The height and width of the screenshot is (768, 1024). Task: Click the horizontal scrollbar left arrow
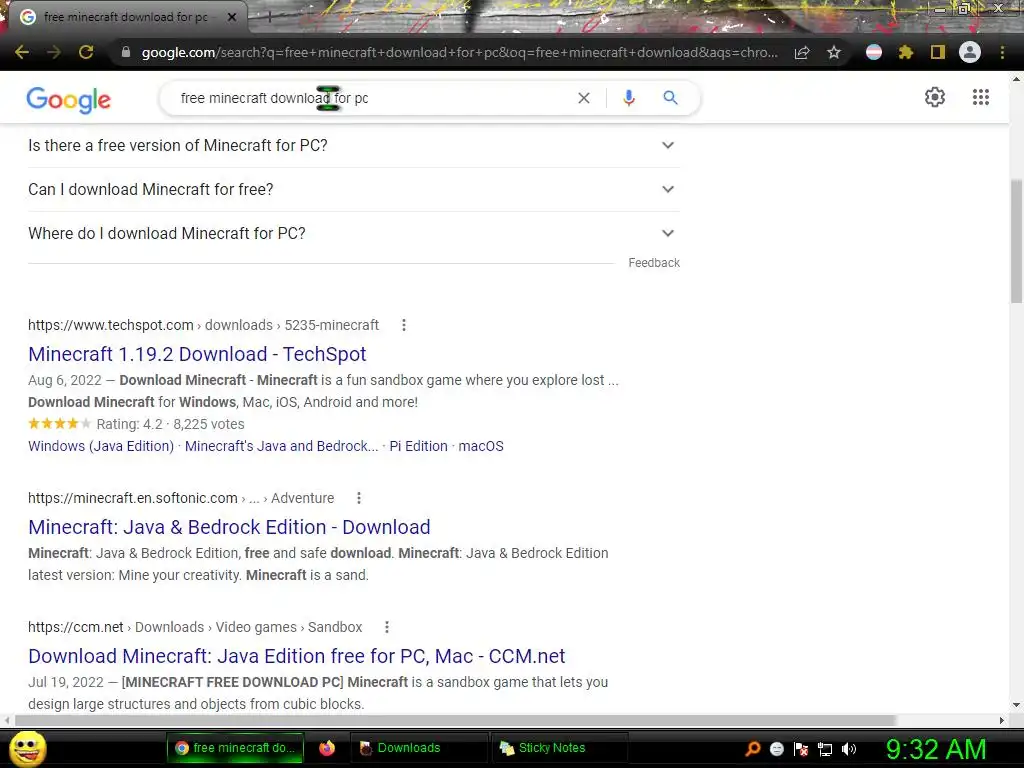7,720
